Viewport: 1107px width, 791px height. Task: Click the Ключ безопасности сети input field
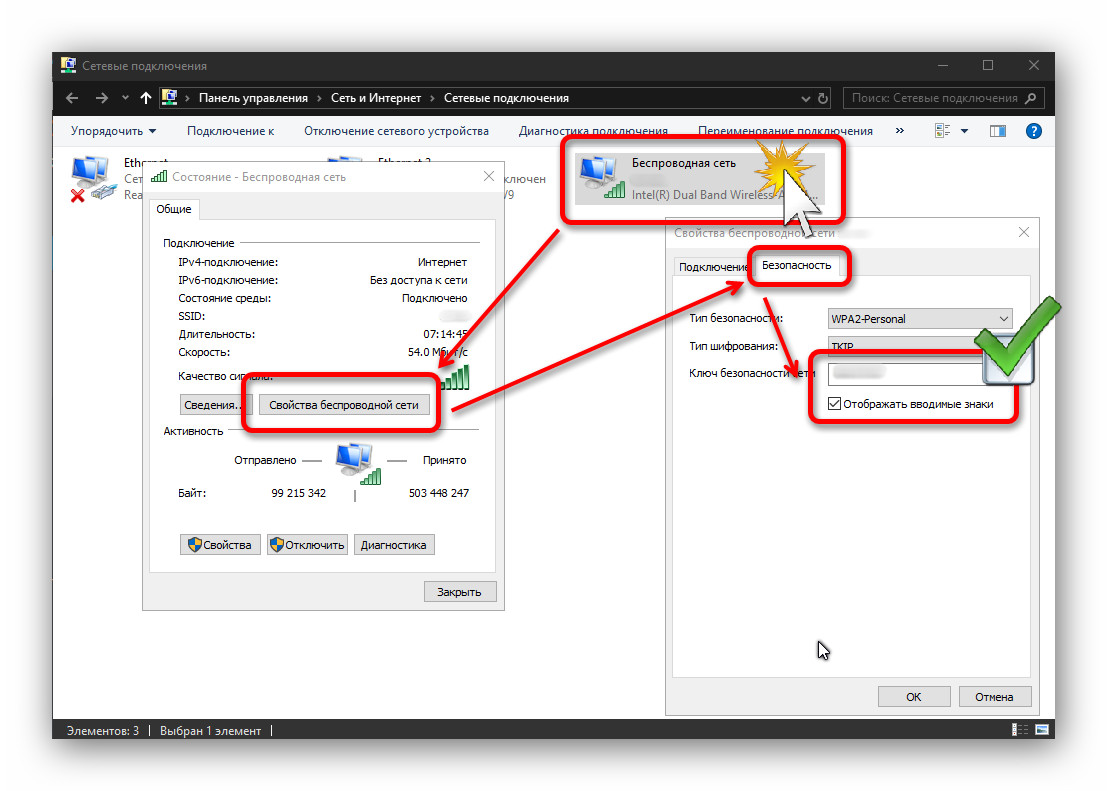click(x=907, y=372)
